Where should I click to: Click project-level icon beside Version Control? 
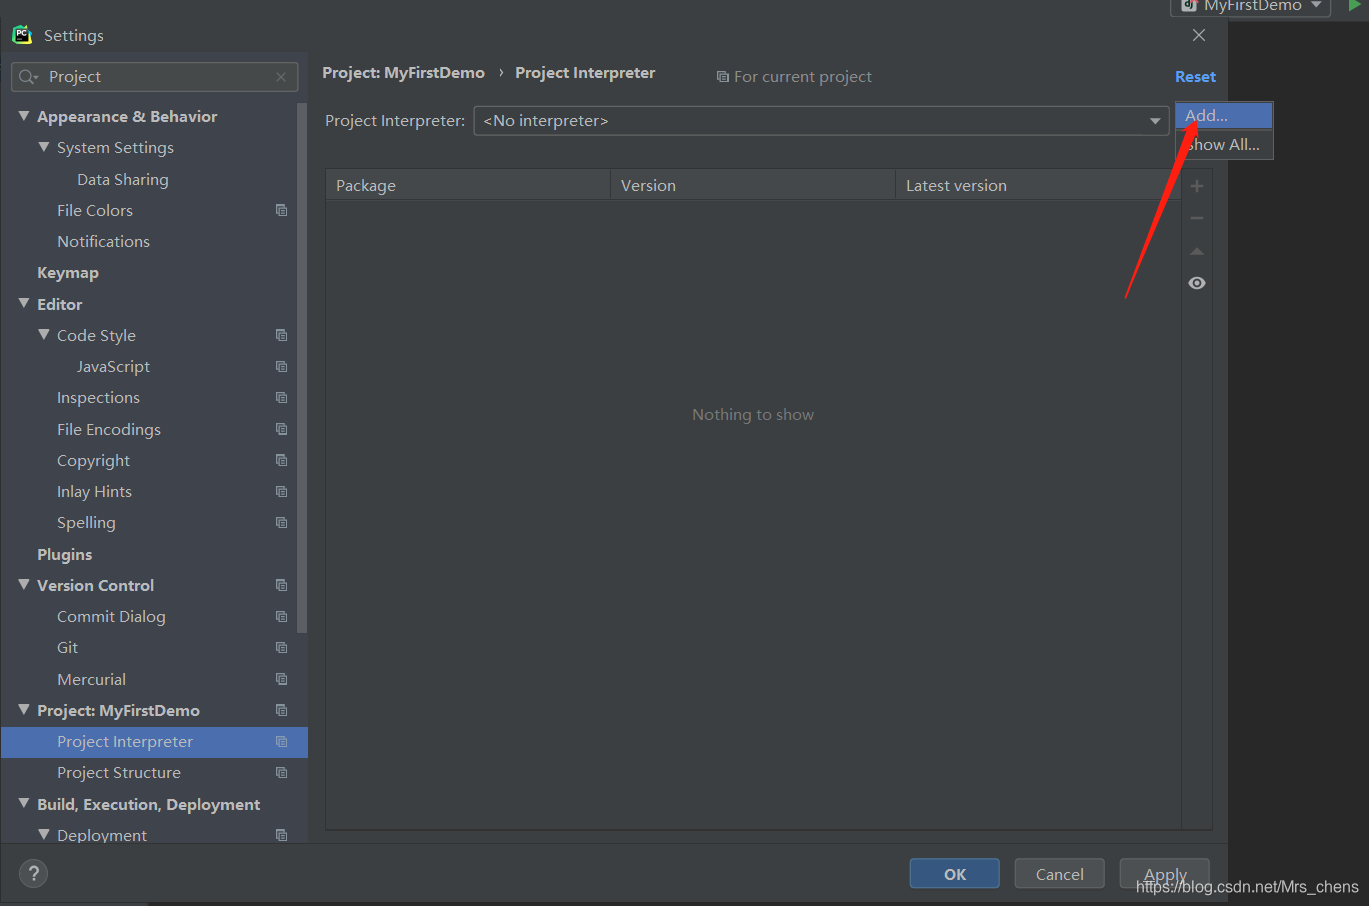pyautogui.click(x=281, y=585)
